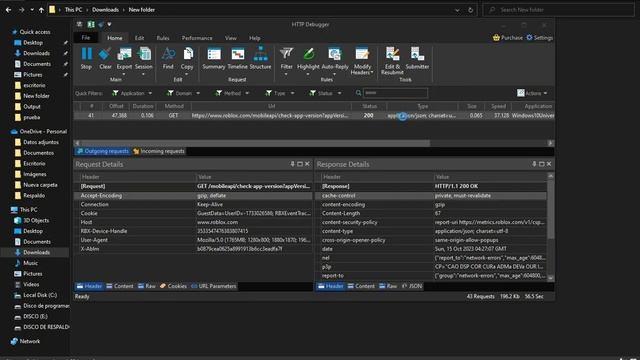This screenshot has width=640, height=360.
Task: Sort request grid by Duration column
Action: (143, 106)
